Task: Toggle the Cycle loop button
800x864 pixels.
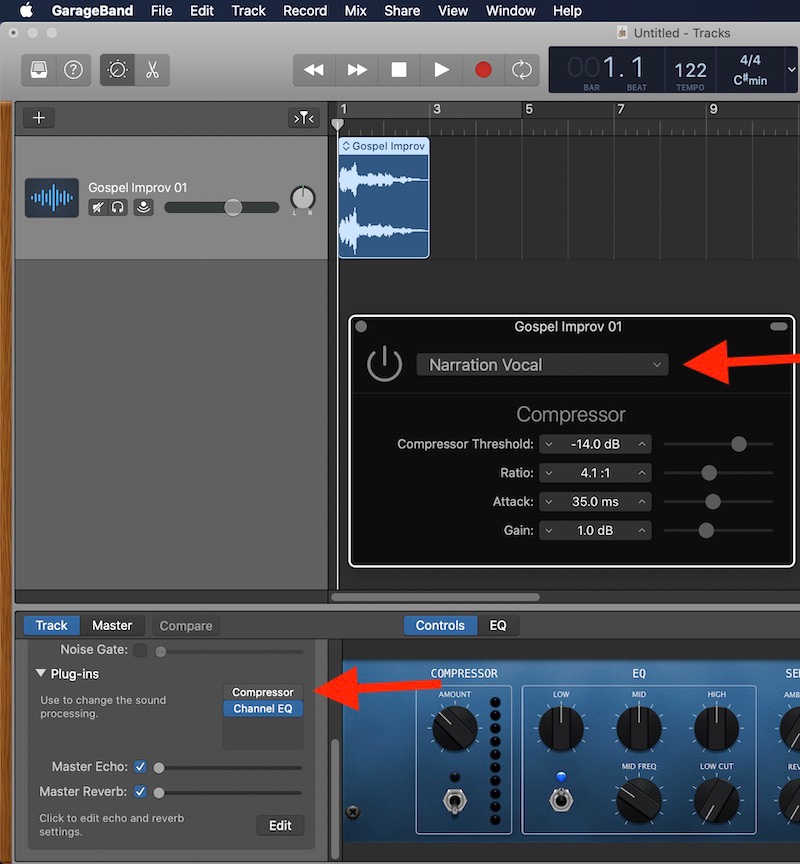Action: pos(522,70)
